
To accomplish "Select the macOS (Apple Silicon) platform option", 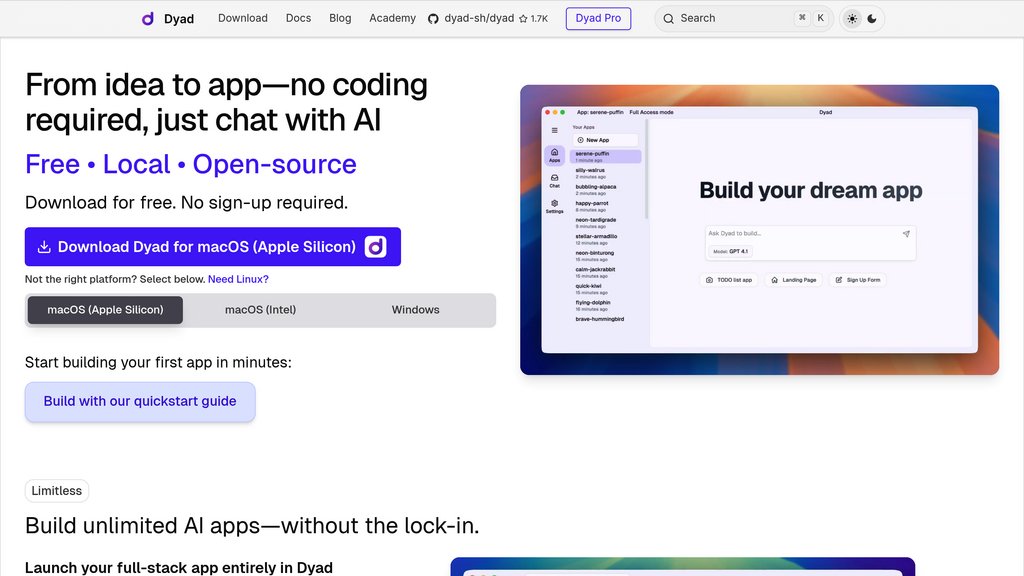I will 105,310.
